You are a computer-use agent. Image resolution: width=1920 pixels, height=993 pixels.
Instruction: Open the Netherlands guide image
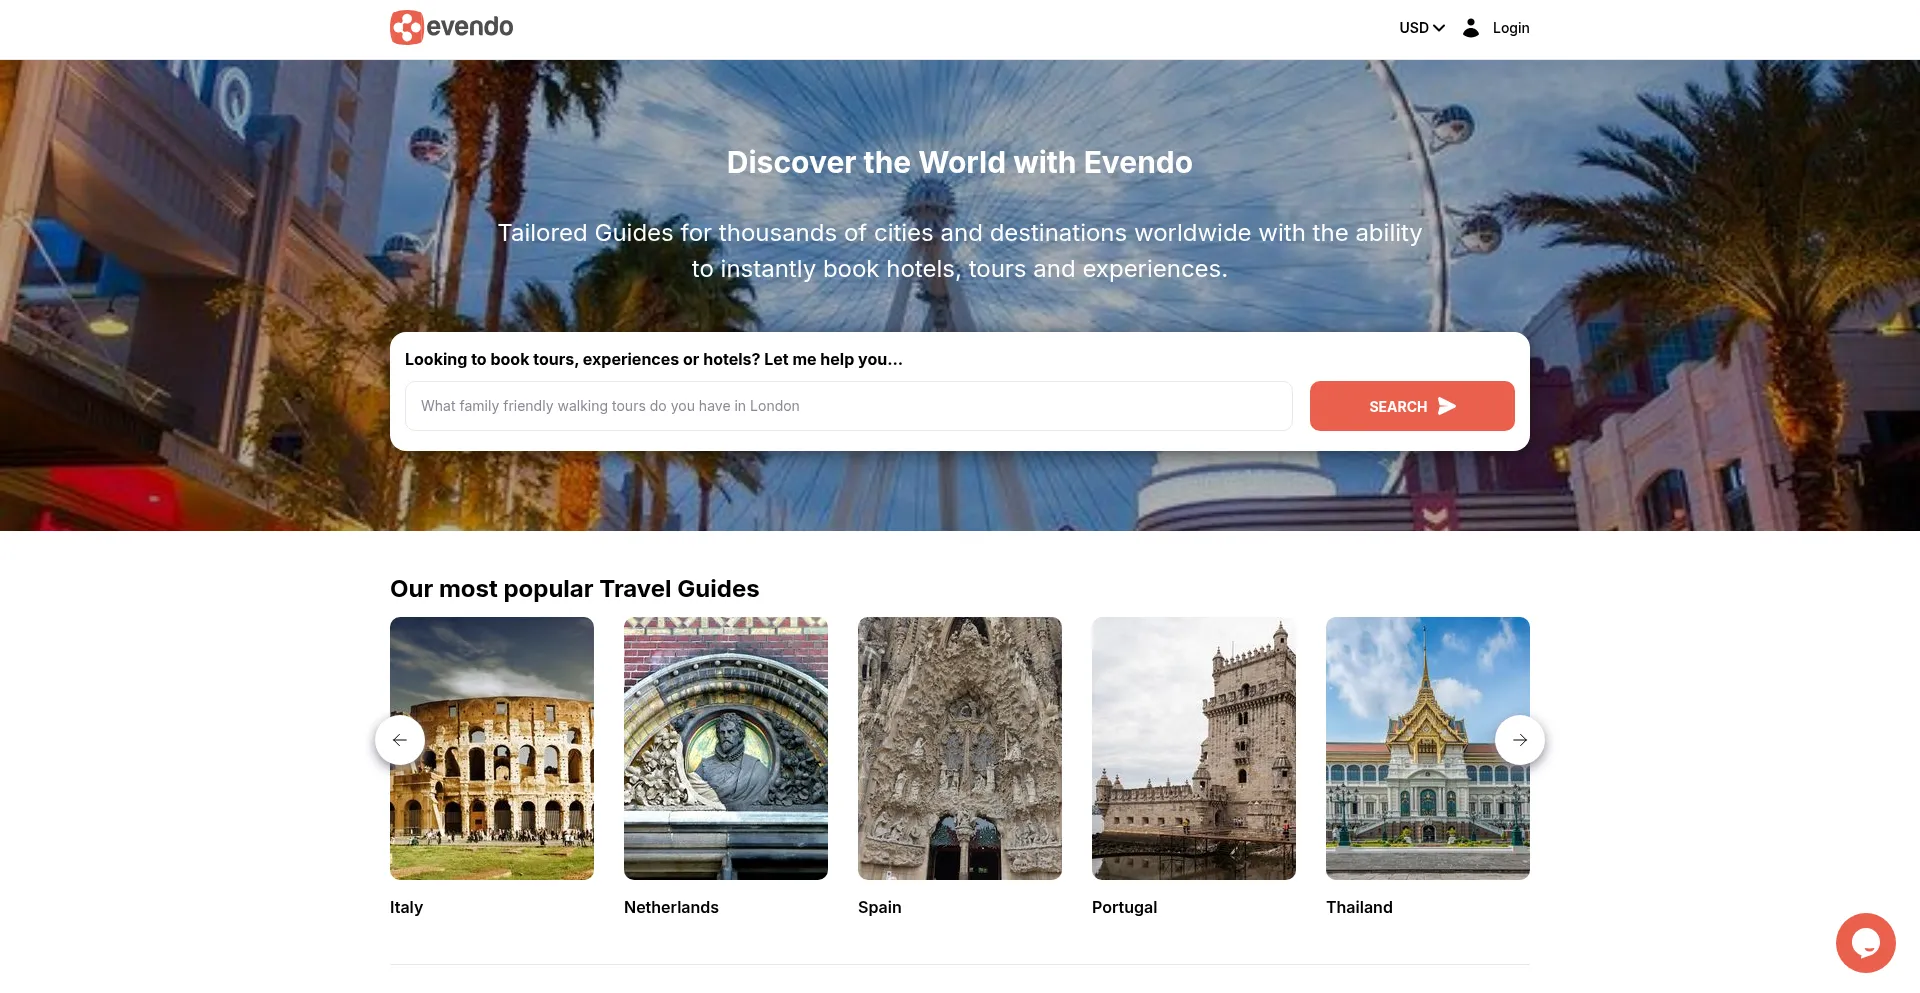tap(726, 748)
